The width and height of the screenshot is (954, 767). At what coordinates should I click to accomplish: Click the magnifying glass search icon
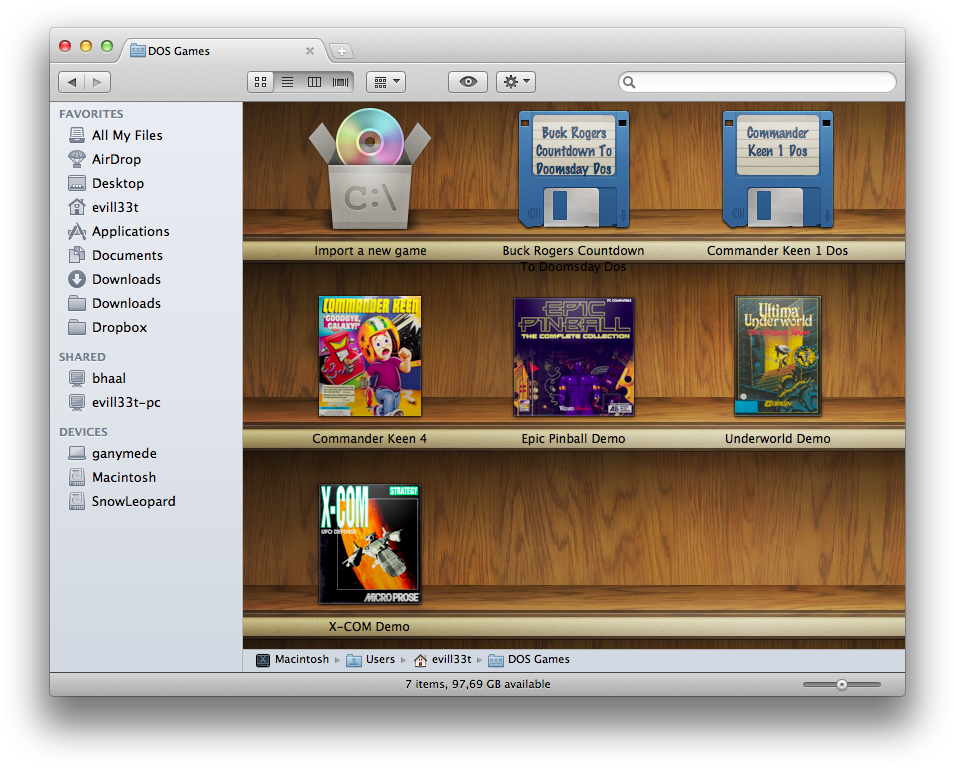pos(629,82)
